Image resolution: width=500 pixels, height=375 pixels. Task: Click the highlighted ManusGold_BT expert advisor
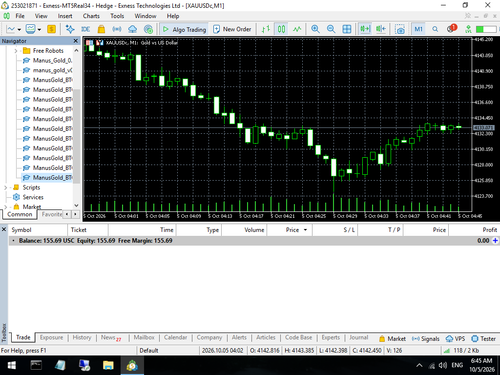coord(48,177)
